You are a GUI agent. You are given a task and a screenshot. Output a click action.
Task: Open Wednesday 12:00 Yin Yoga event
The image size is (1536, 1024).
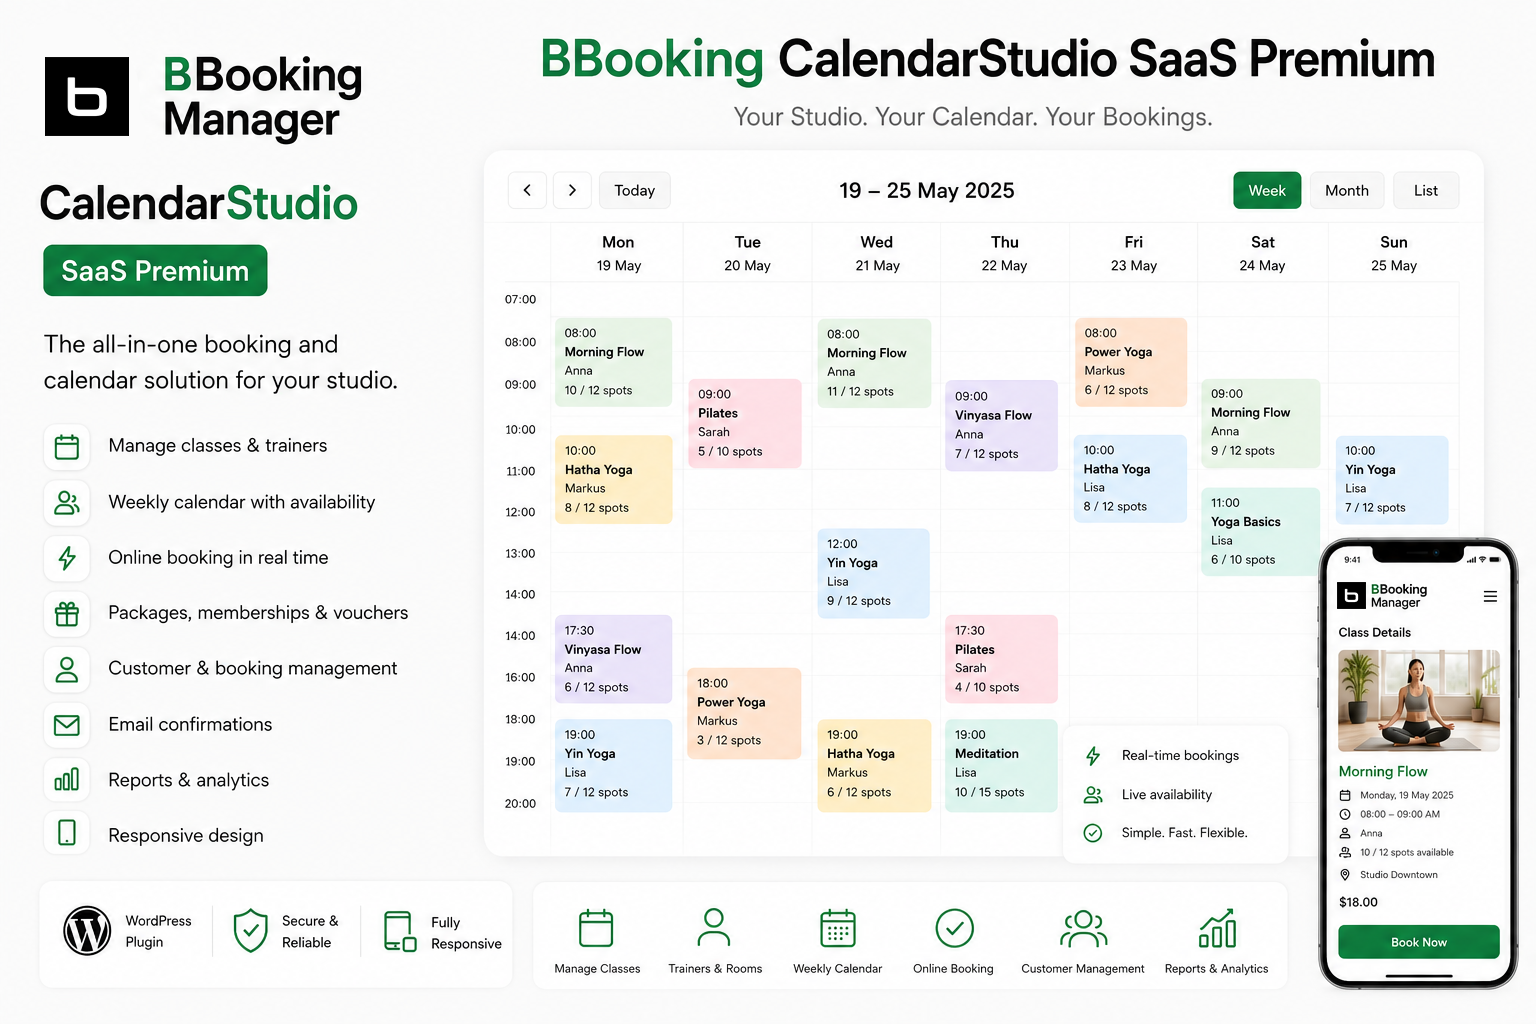tap(873, 572)
